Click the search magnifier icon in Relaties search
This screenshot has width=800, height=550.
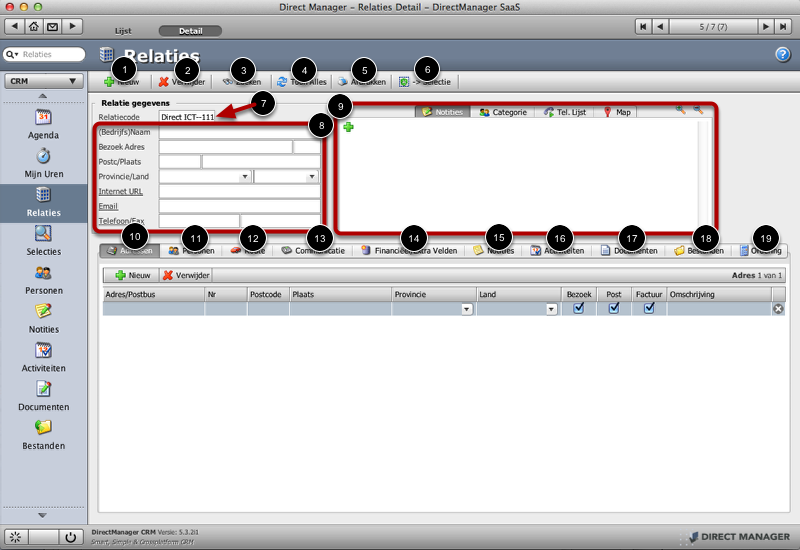11,54
